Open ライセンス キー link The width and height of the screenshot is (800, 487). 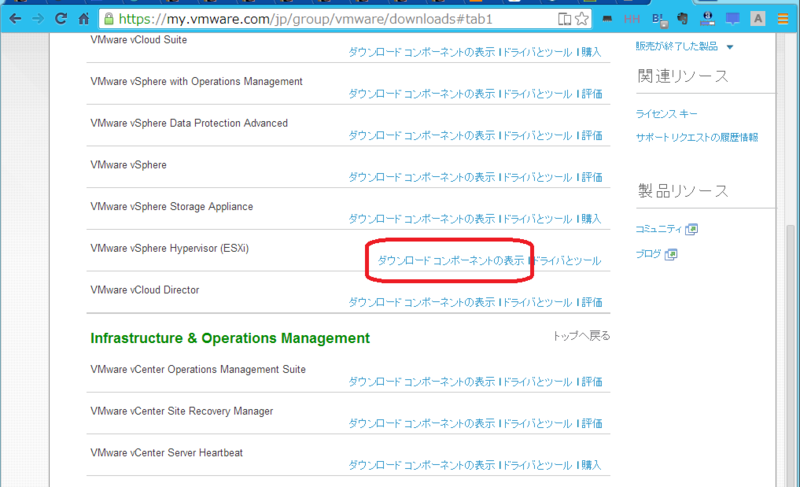coord(666,114)
